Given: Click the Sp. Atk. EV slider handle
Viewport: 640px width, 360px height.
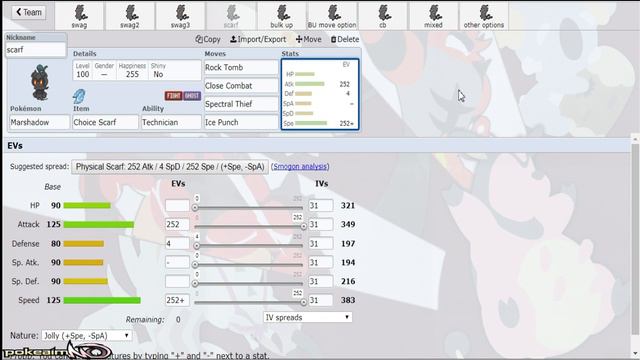Looking at the screenshot, I should (x=195, y=264).
